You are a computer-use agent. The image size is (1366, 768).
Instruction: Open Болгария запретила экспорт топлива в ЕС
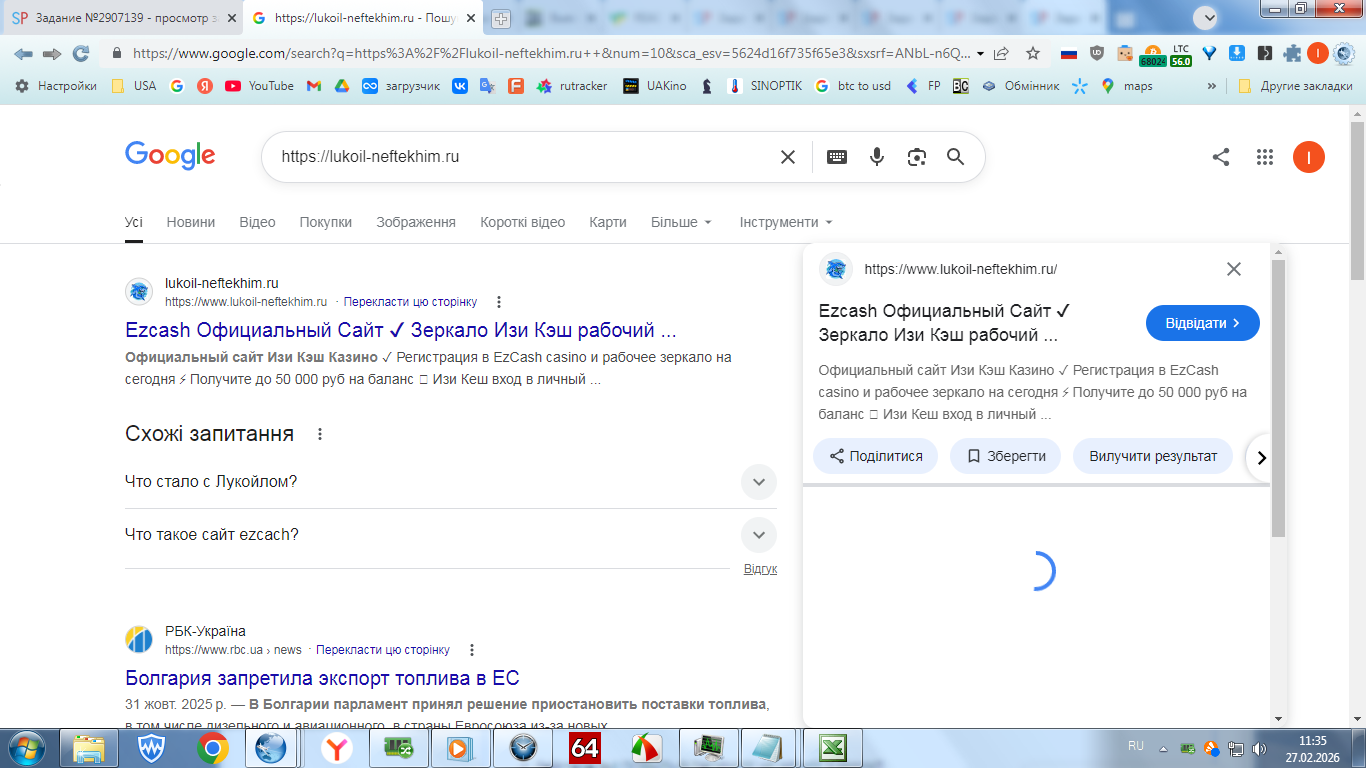point(322,678)
